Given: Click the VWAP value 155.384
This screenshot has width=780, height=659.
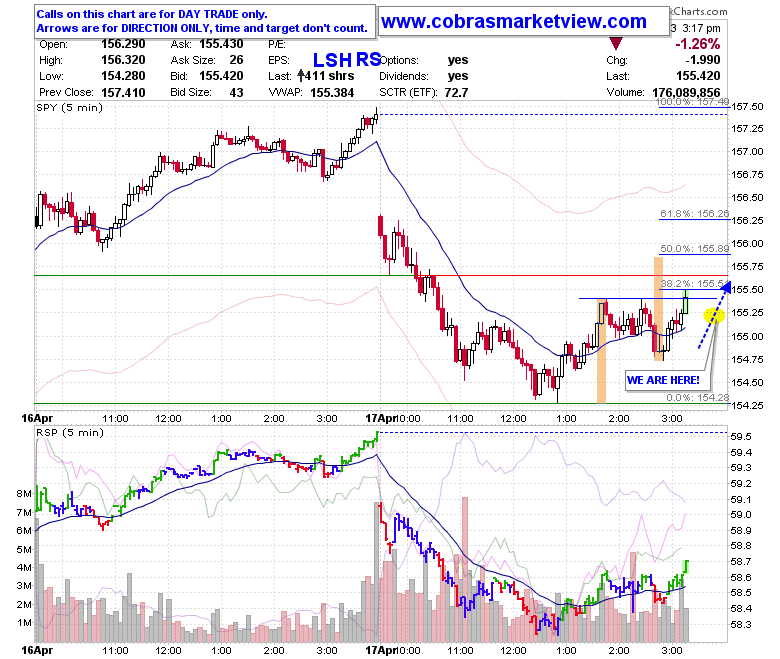Looking at the screenshot, I should click(332, 93).
